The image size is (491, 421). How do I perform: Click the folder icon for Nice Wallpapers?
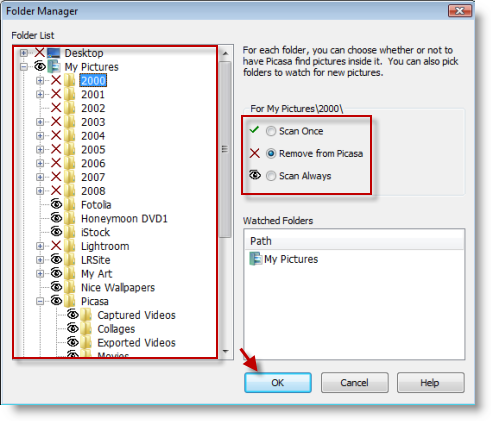click(x=70, y=287)
